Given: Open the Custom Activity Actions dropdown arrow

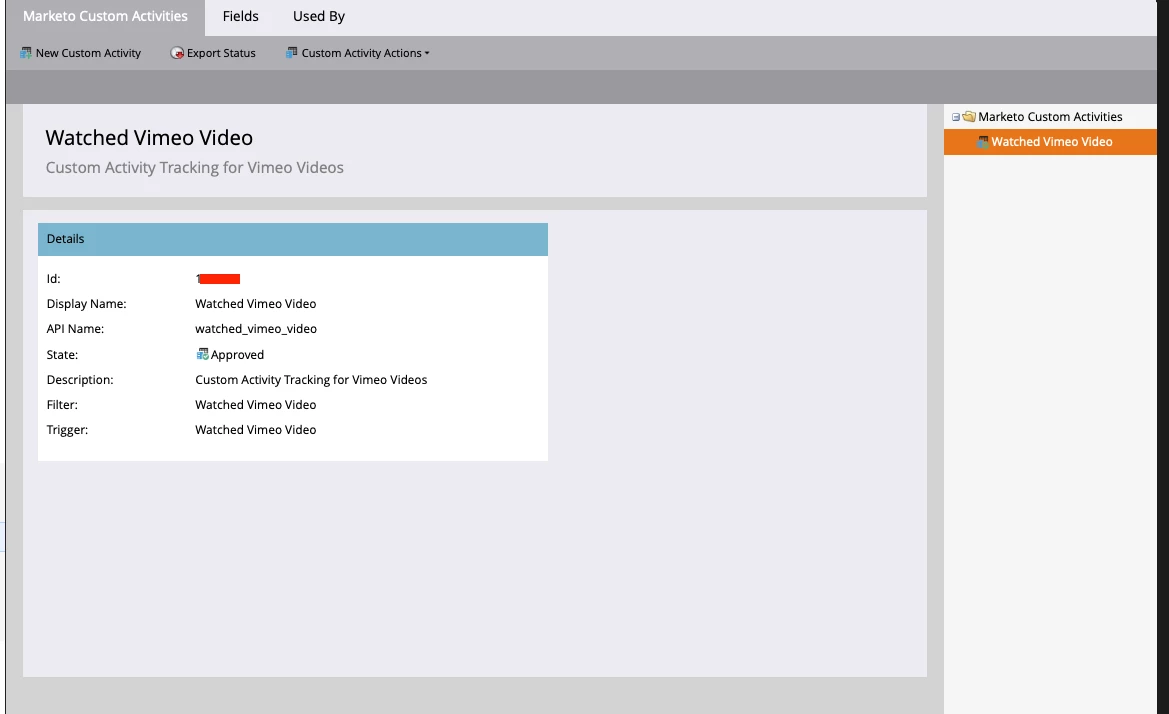Looking at the screenshot, I should point(426,54).
